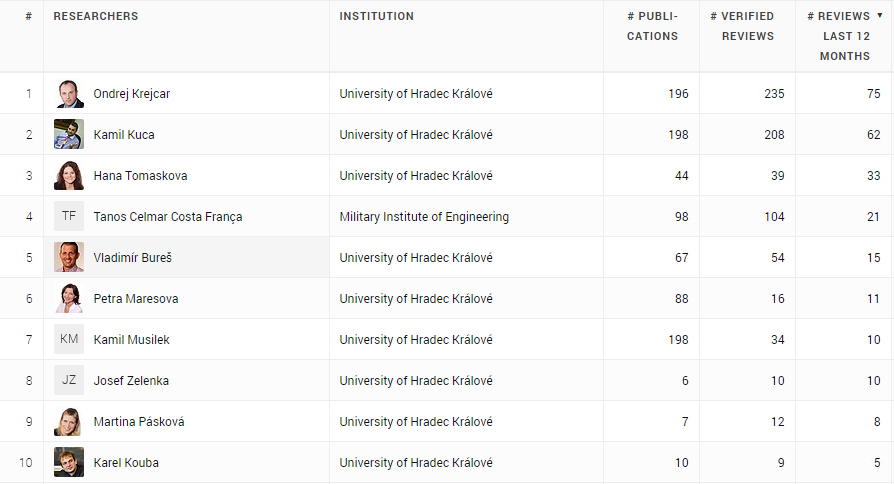Open Vladimír Bureš's avatar image
The image size is (894, 484).
point(69,257)
